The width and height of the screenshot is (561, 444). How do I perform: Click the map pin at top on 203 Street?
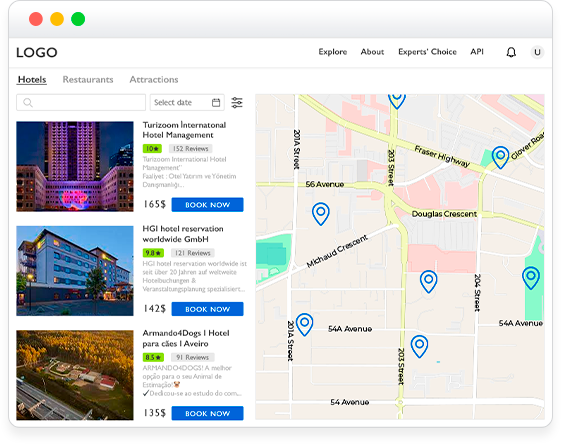pos(396,100)
